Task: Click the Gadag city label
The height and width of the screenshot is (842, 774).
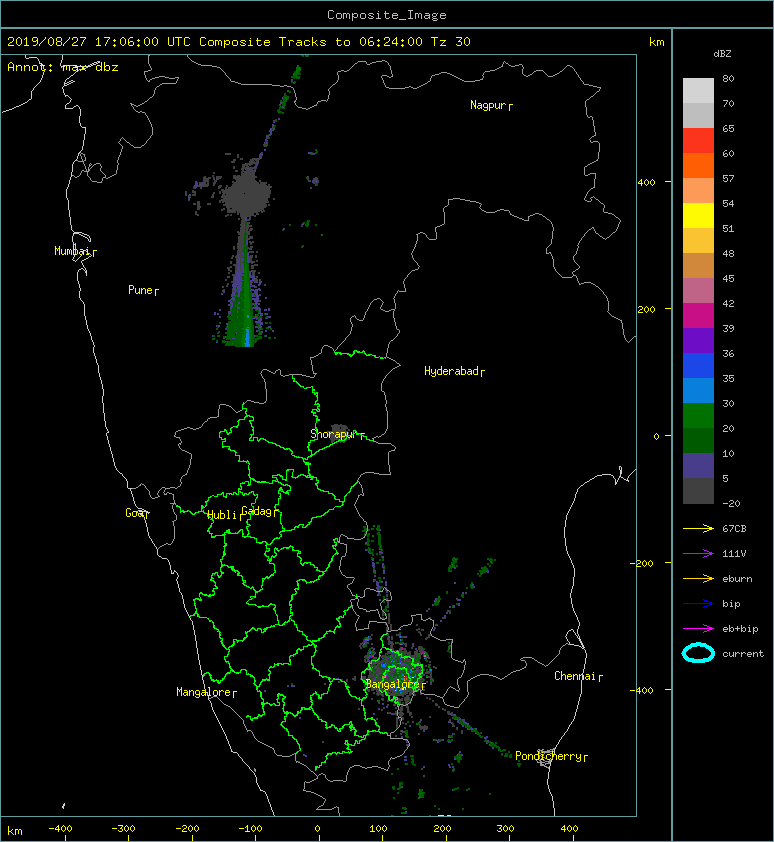Action: pyautogui.click(x=257, y=511)
